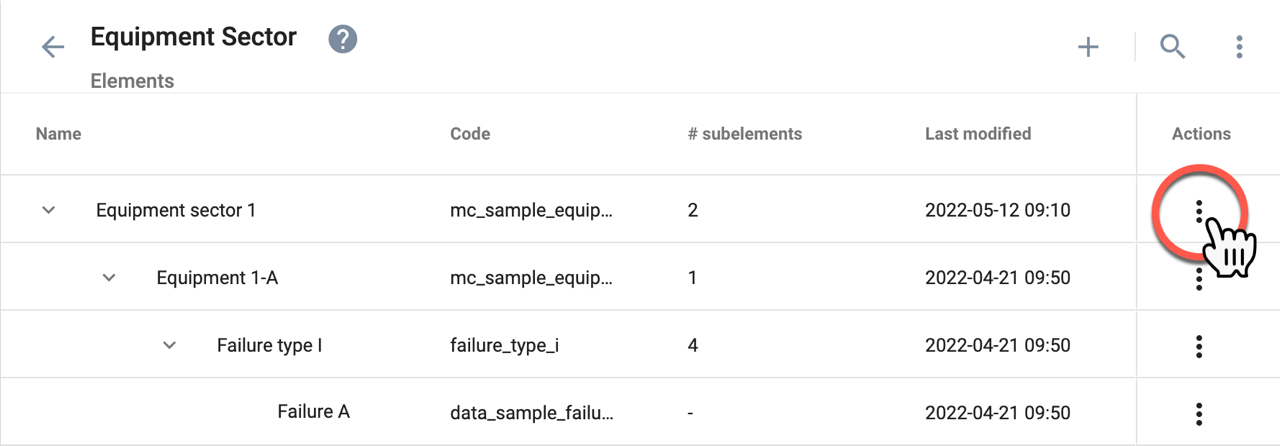Sort by Last modified column header
Viewport: 1280px width, 446px height.
coord(978,133)
